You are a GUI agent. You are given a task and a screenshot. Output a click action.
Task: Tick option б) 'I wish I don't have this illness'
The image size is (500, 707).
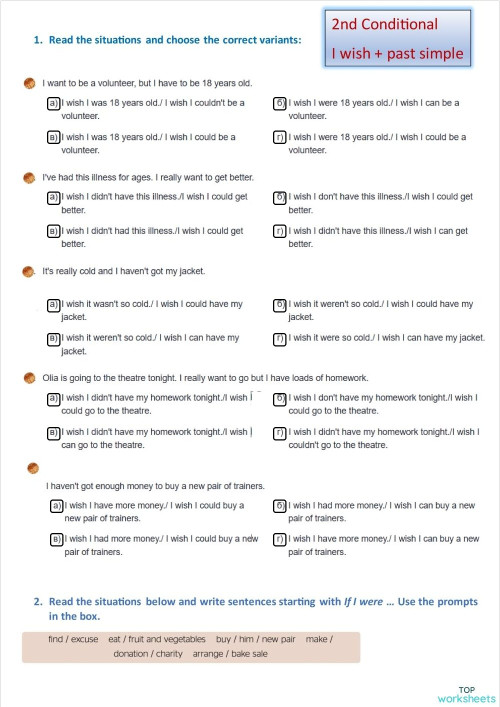pyautogui.click(x=280, y=197)
